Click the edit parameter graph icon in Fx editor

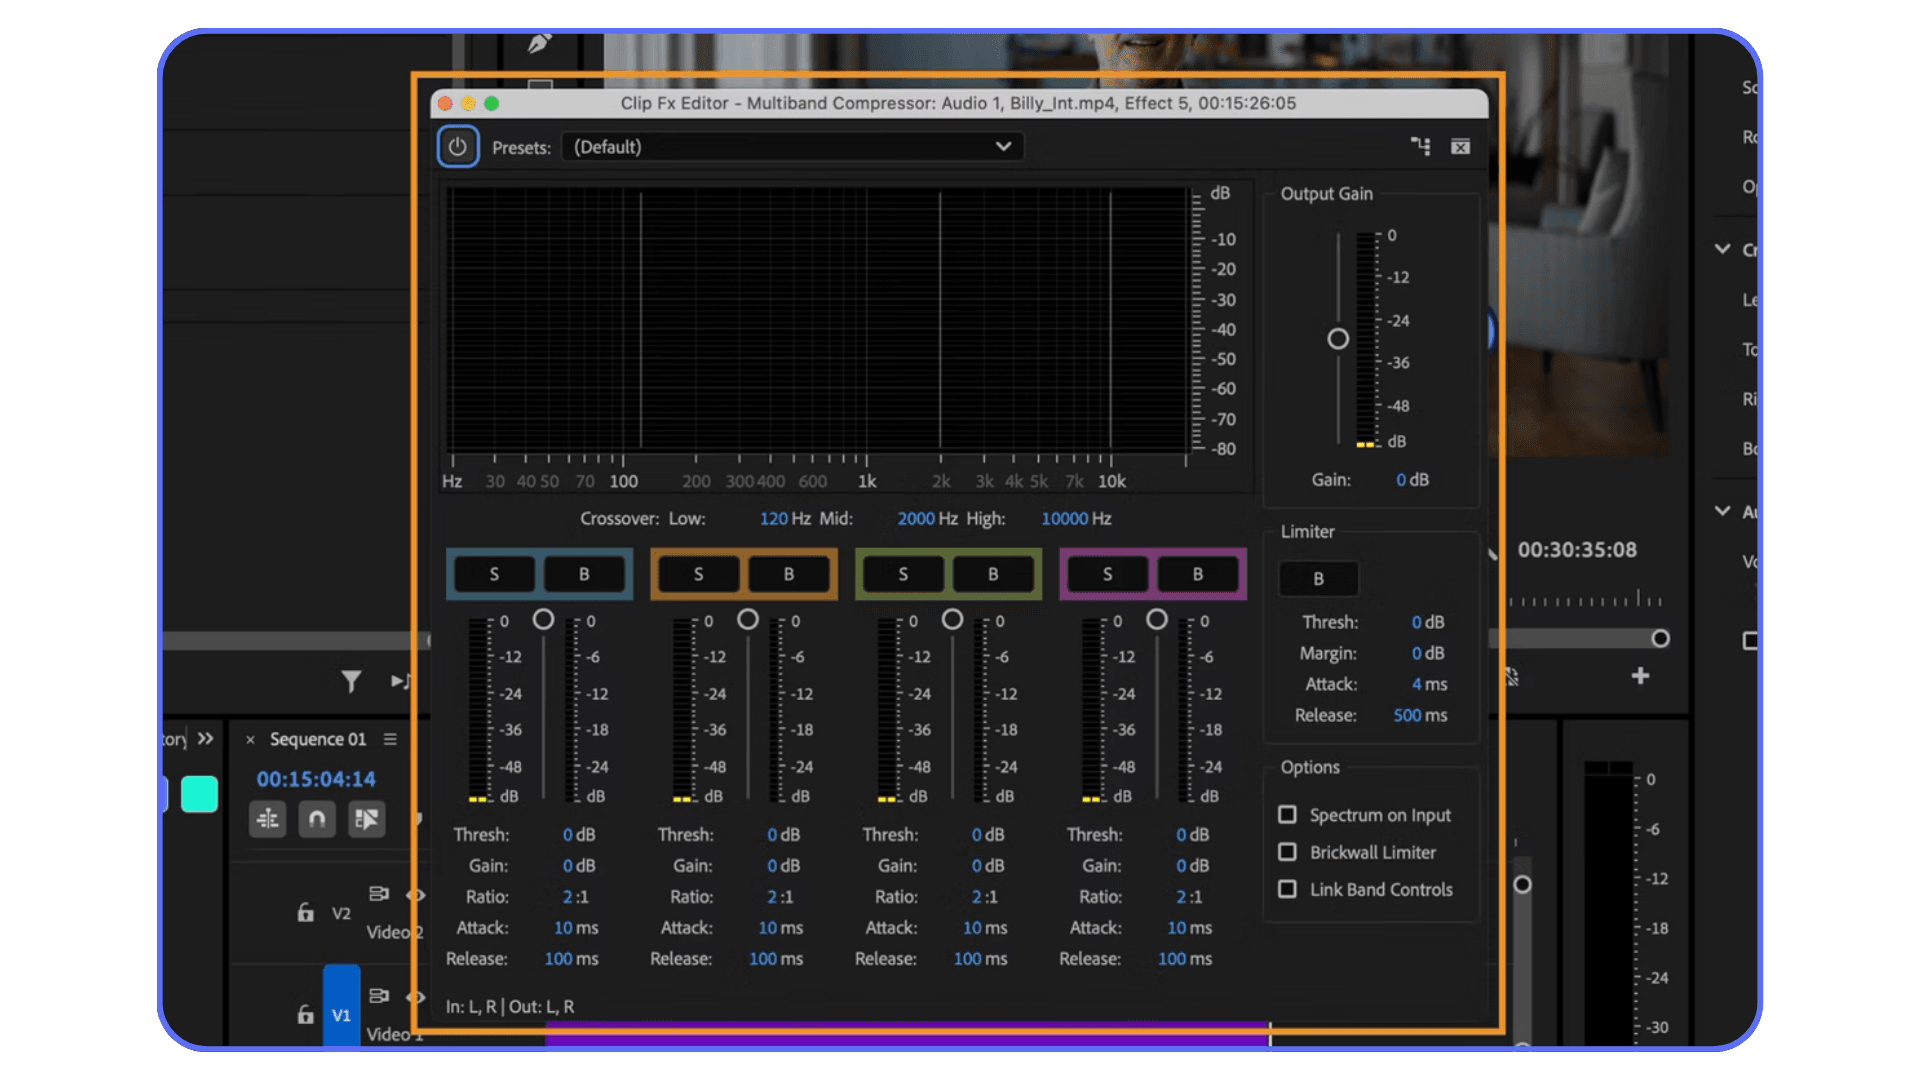tap(1419, 146)
